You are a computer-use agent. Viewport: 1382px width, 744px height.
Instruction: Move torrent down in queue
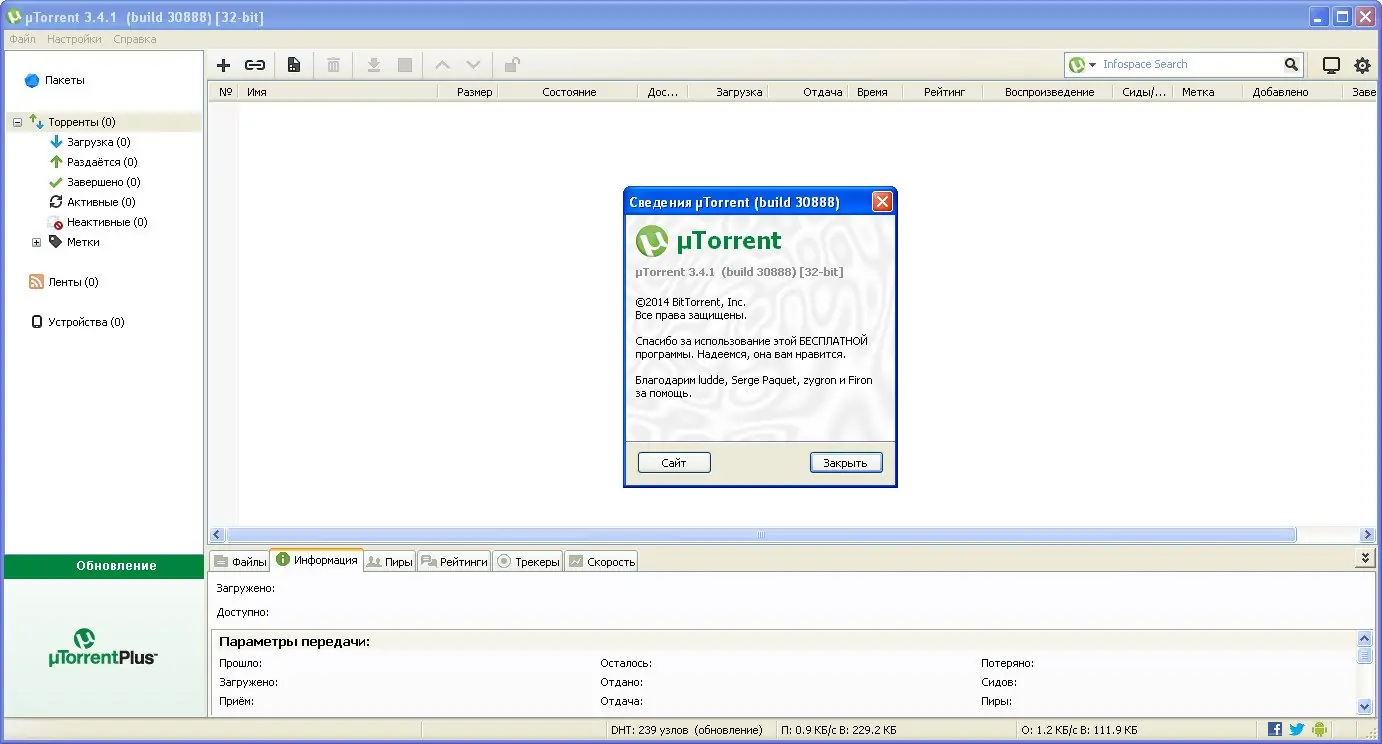(473, 65)
